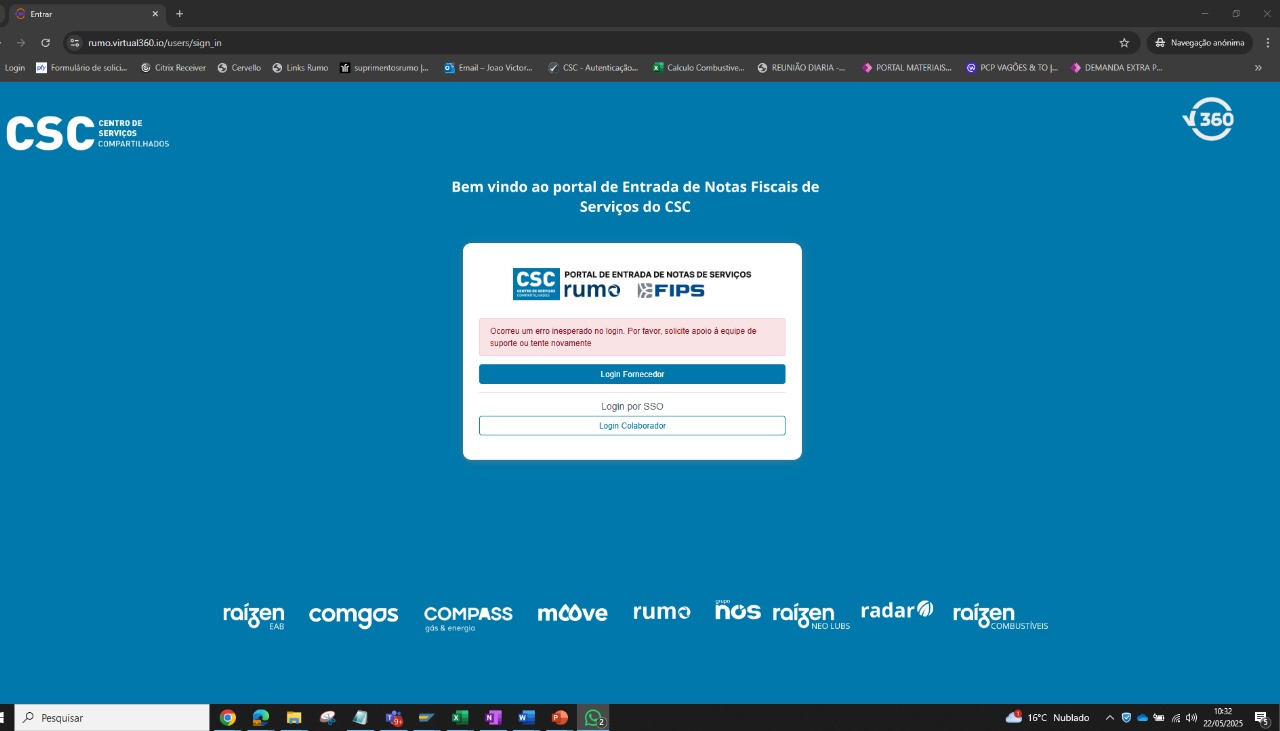
Task: Open File Explorer from the taskbar
Action: (x=294, y=718)
